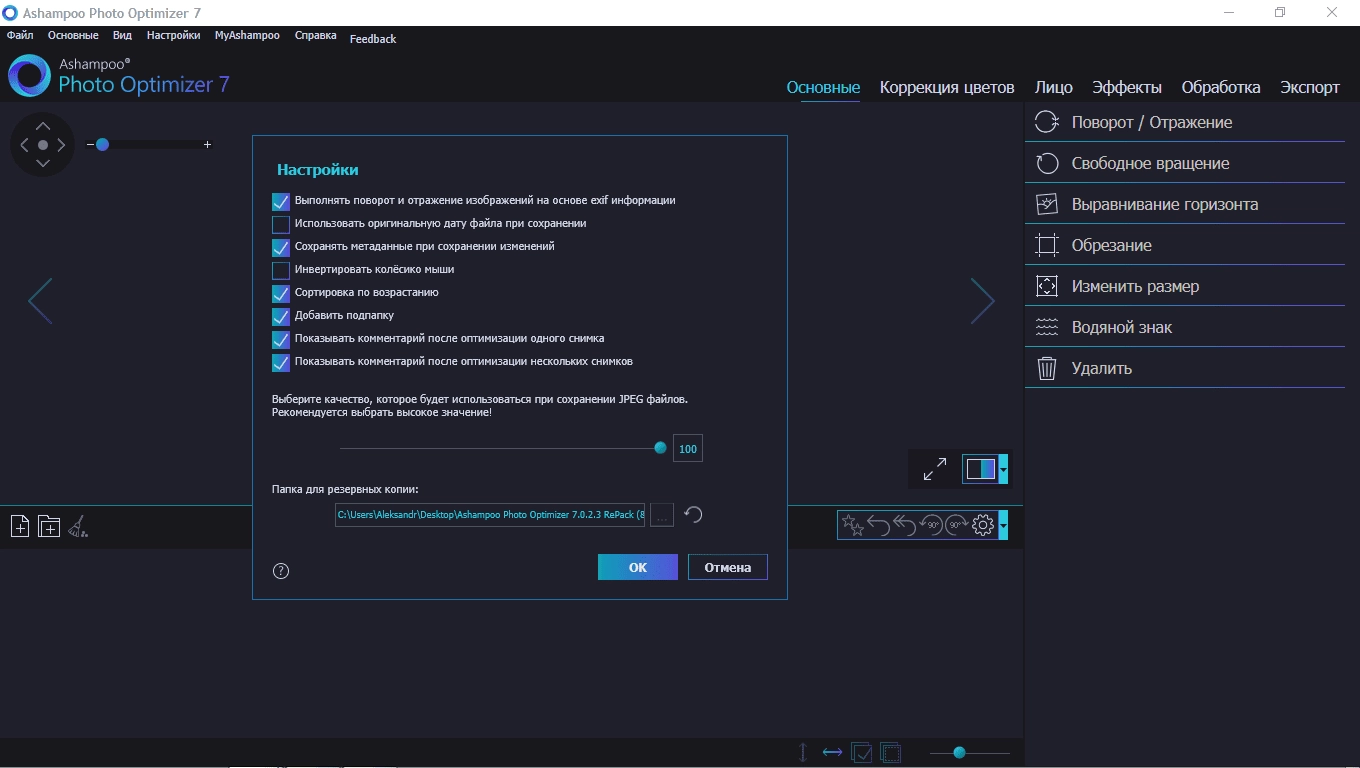Click the deselect all dashed square icon

890,752
